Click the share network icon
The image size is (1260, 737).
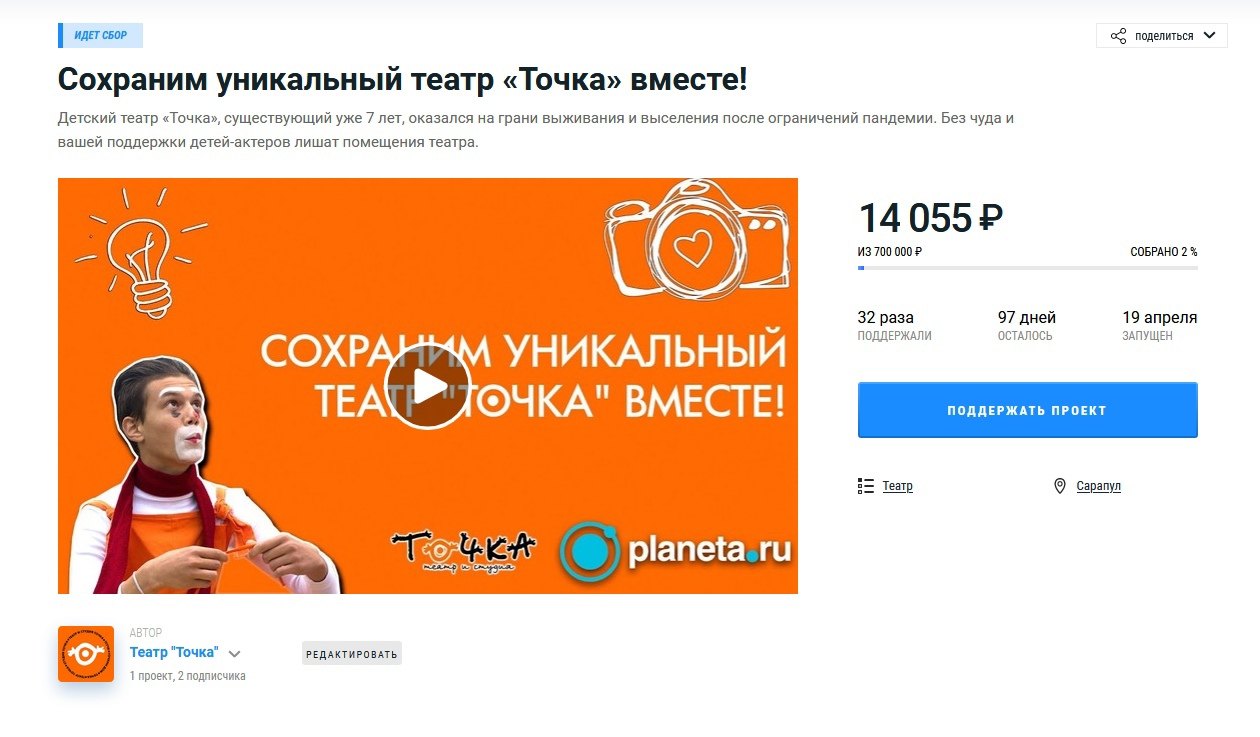1118,36
